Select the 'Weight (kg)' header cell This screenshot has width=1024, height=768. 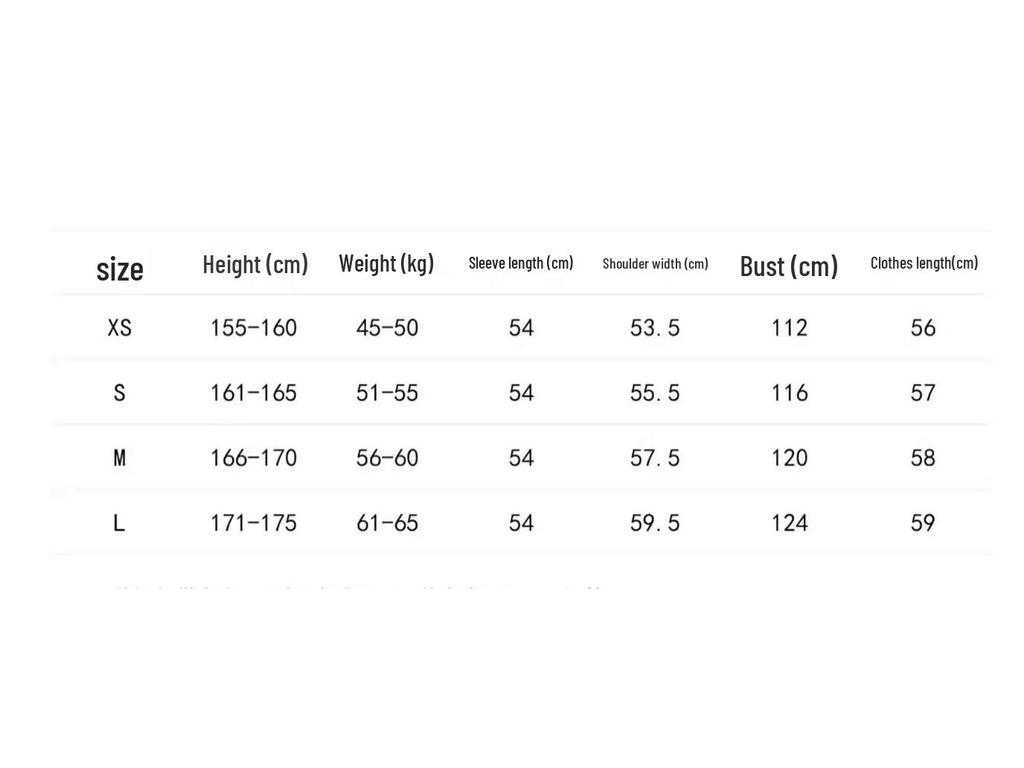(386, 263)
